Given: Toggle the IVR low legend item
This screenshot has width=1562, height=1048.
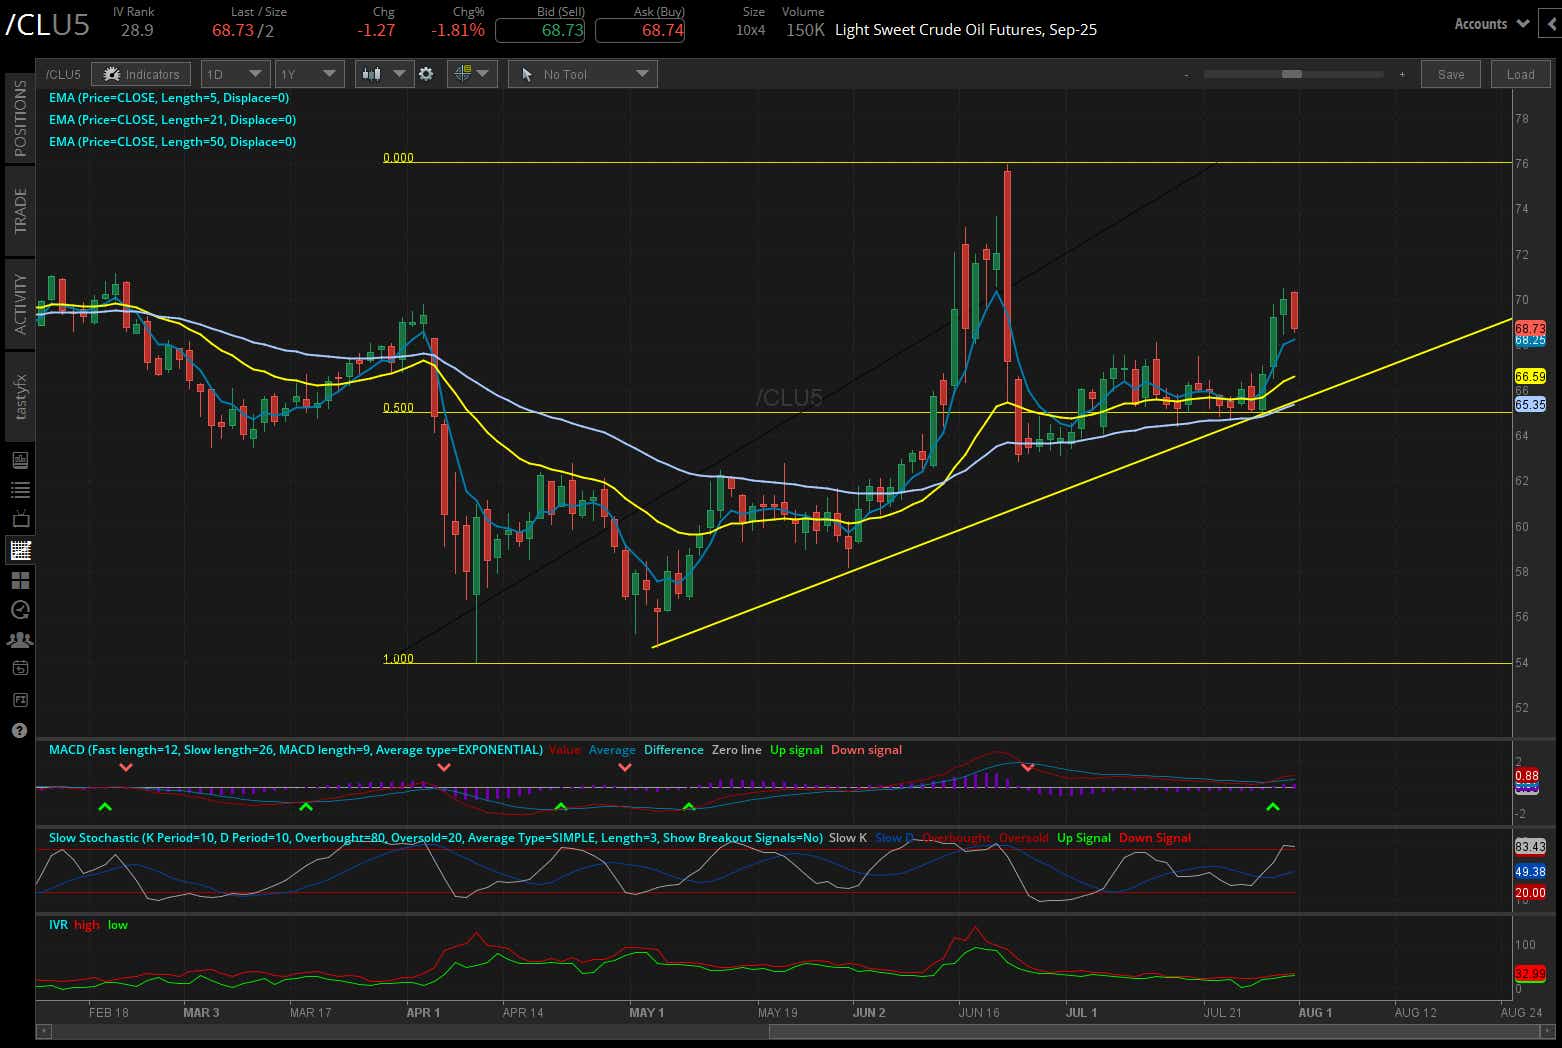Looking at the screenshot, I should [x=117, y=925].
